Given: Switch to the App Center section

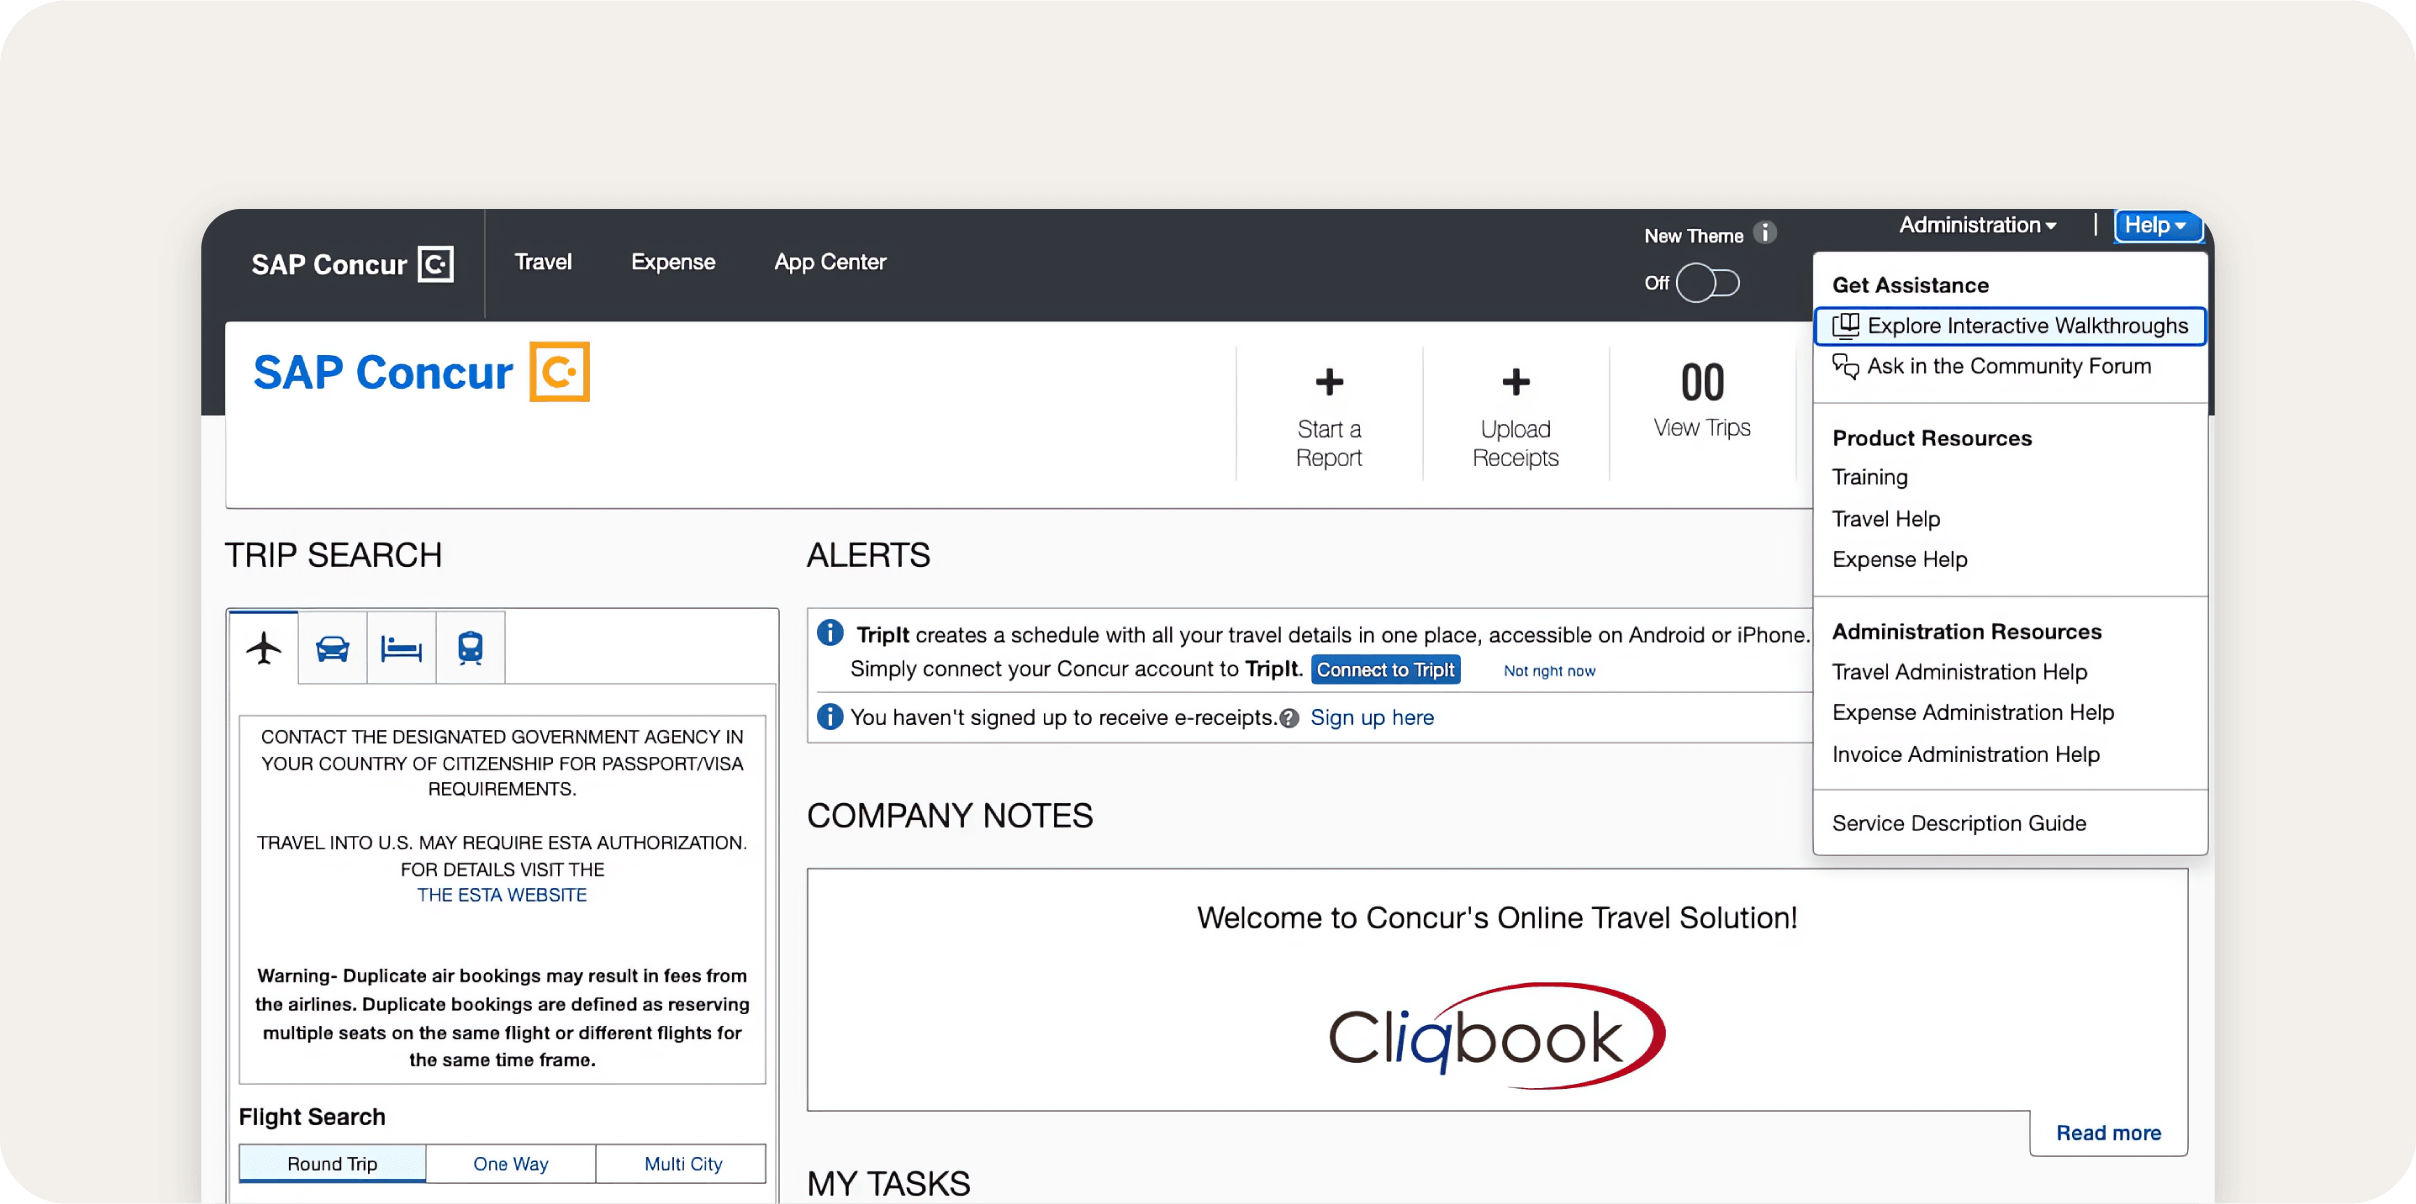Looking at the screenshot, I should pos(829,262).
